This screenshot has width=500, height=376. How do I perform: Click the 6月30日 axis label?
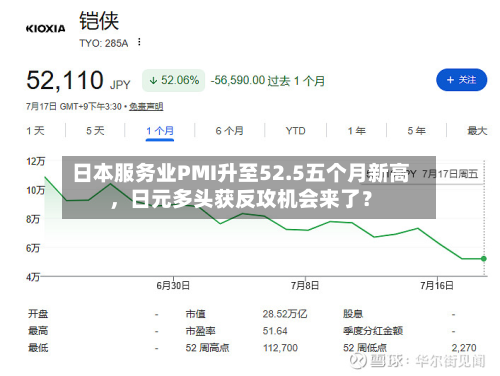click(x=173, y=286)
